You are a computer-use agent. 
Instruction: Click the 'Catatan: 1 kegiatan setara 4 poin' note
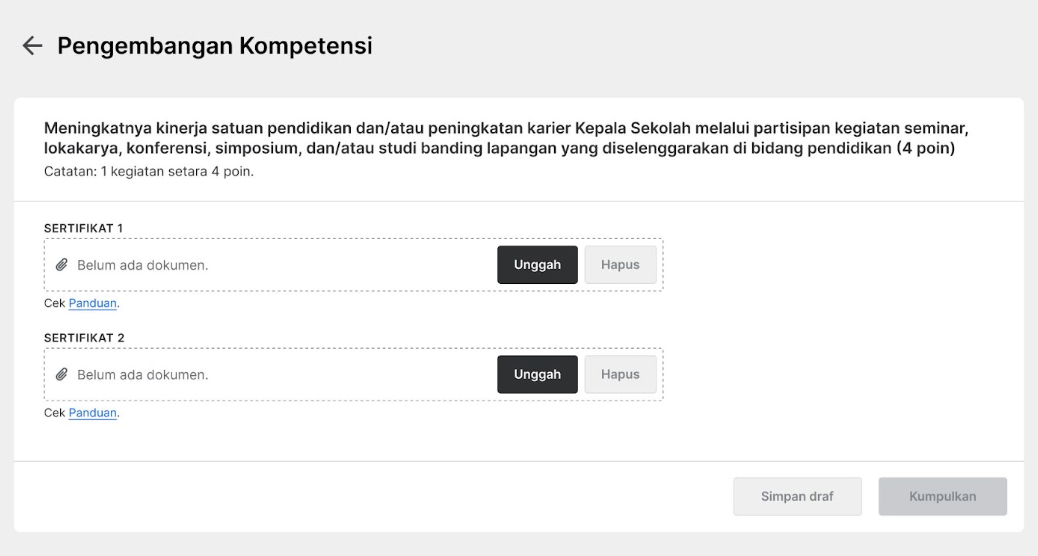149,171
